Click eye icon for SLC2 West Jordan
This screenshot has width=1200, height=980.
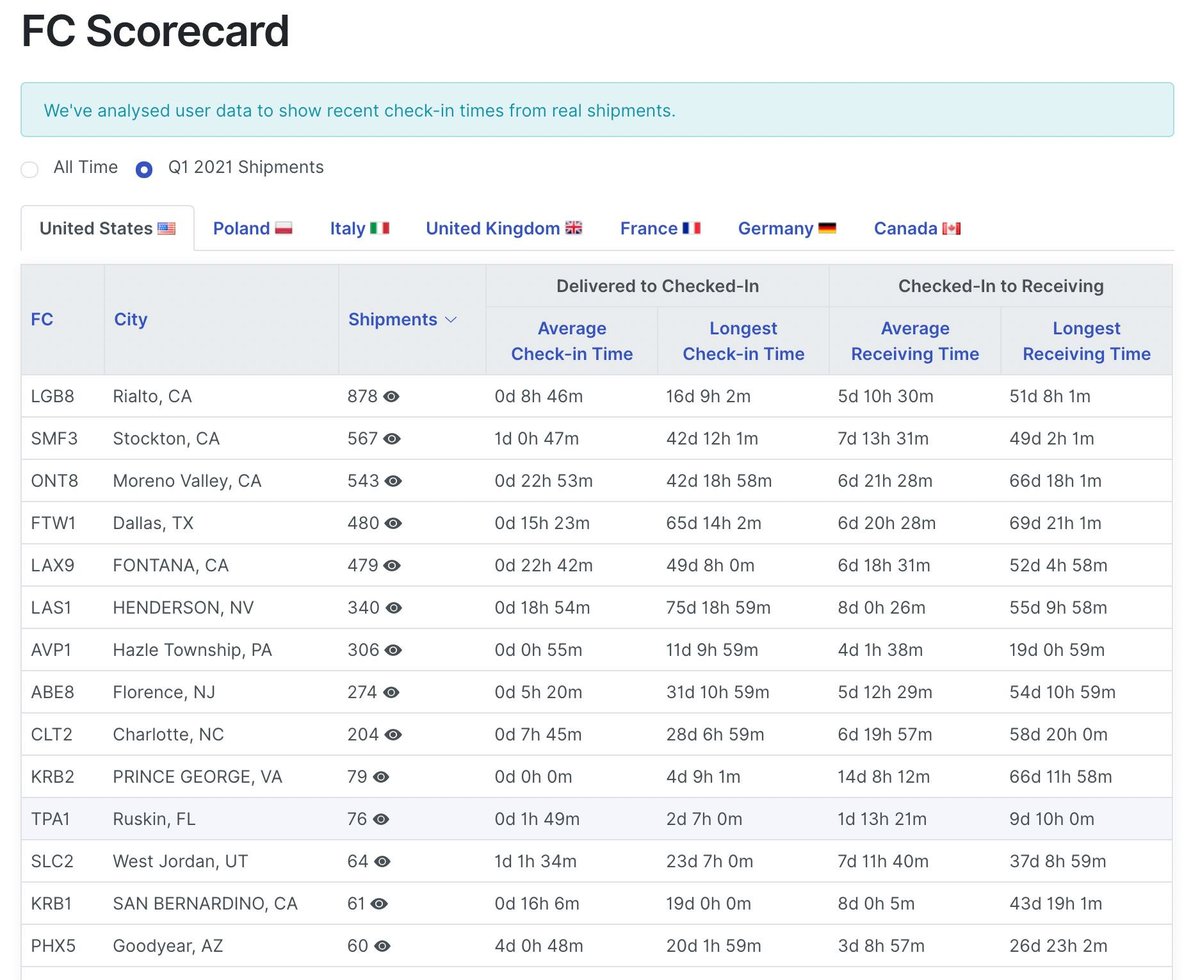click(x=382, y=861)
